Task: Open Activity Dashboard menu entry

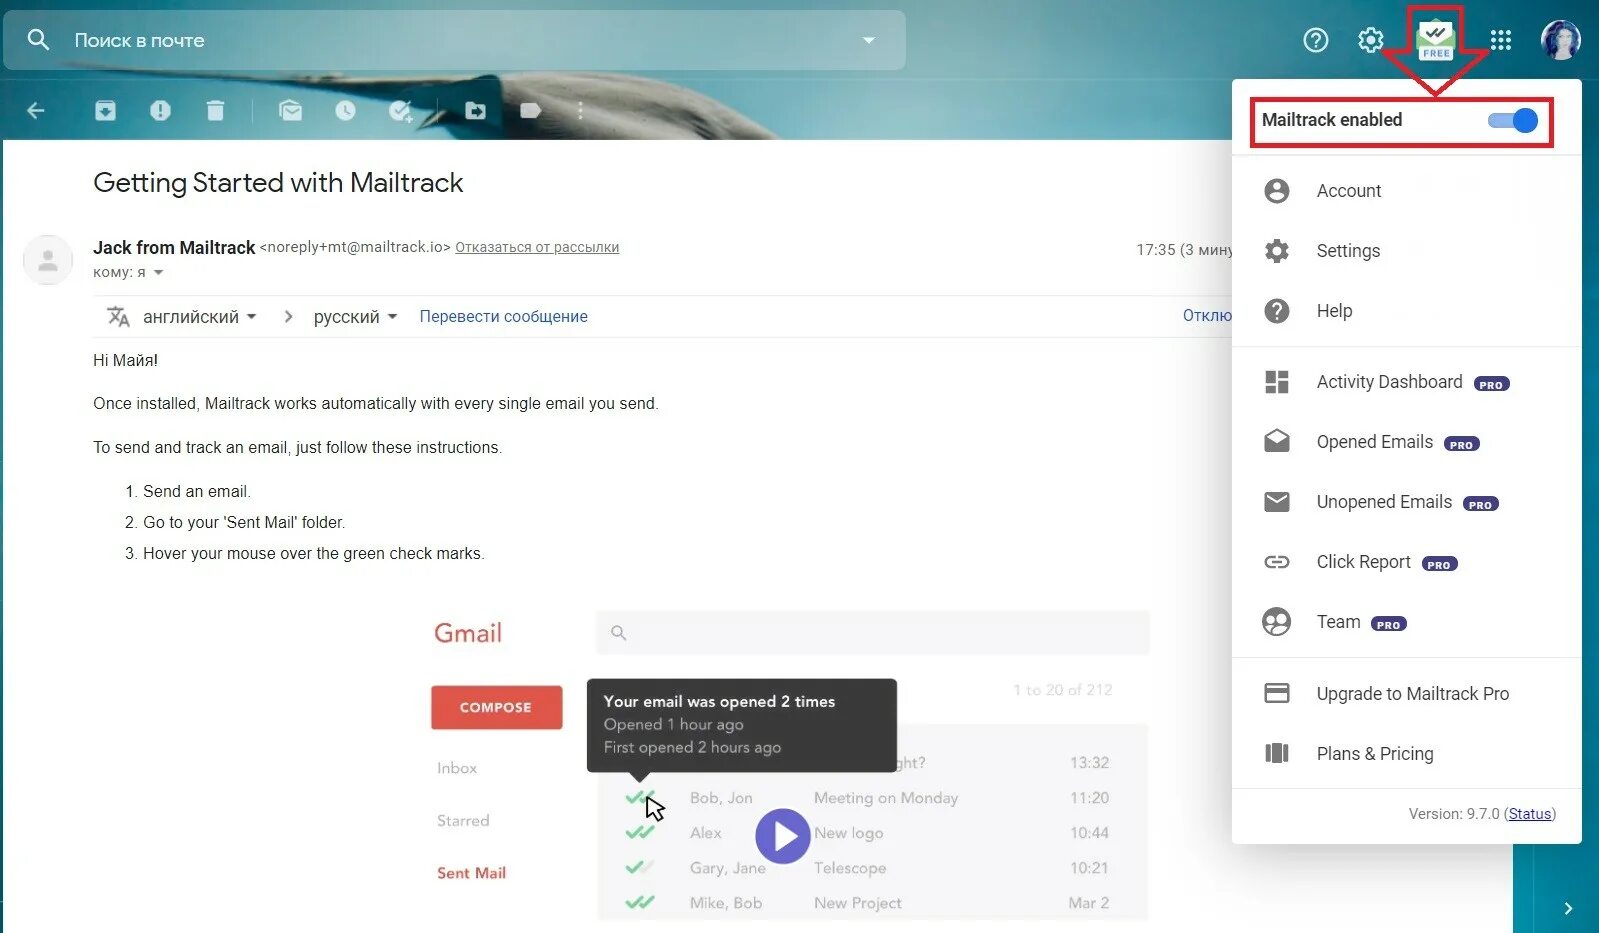Action: click(1406, 382)
